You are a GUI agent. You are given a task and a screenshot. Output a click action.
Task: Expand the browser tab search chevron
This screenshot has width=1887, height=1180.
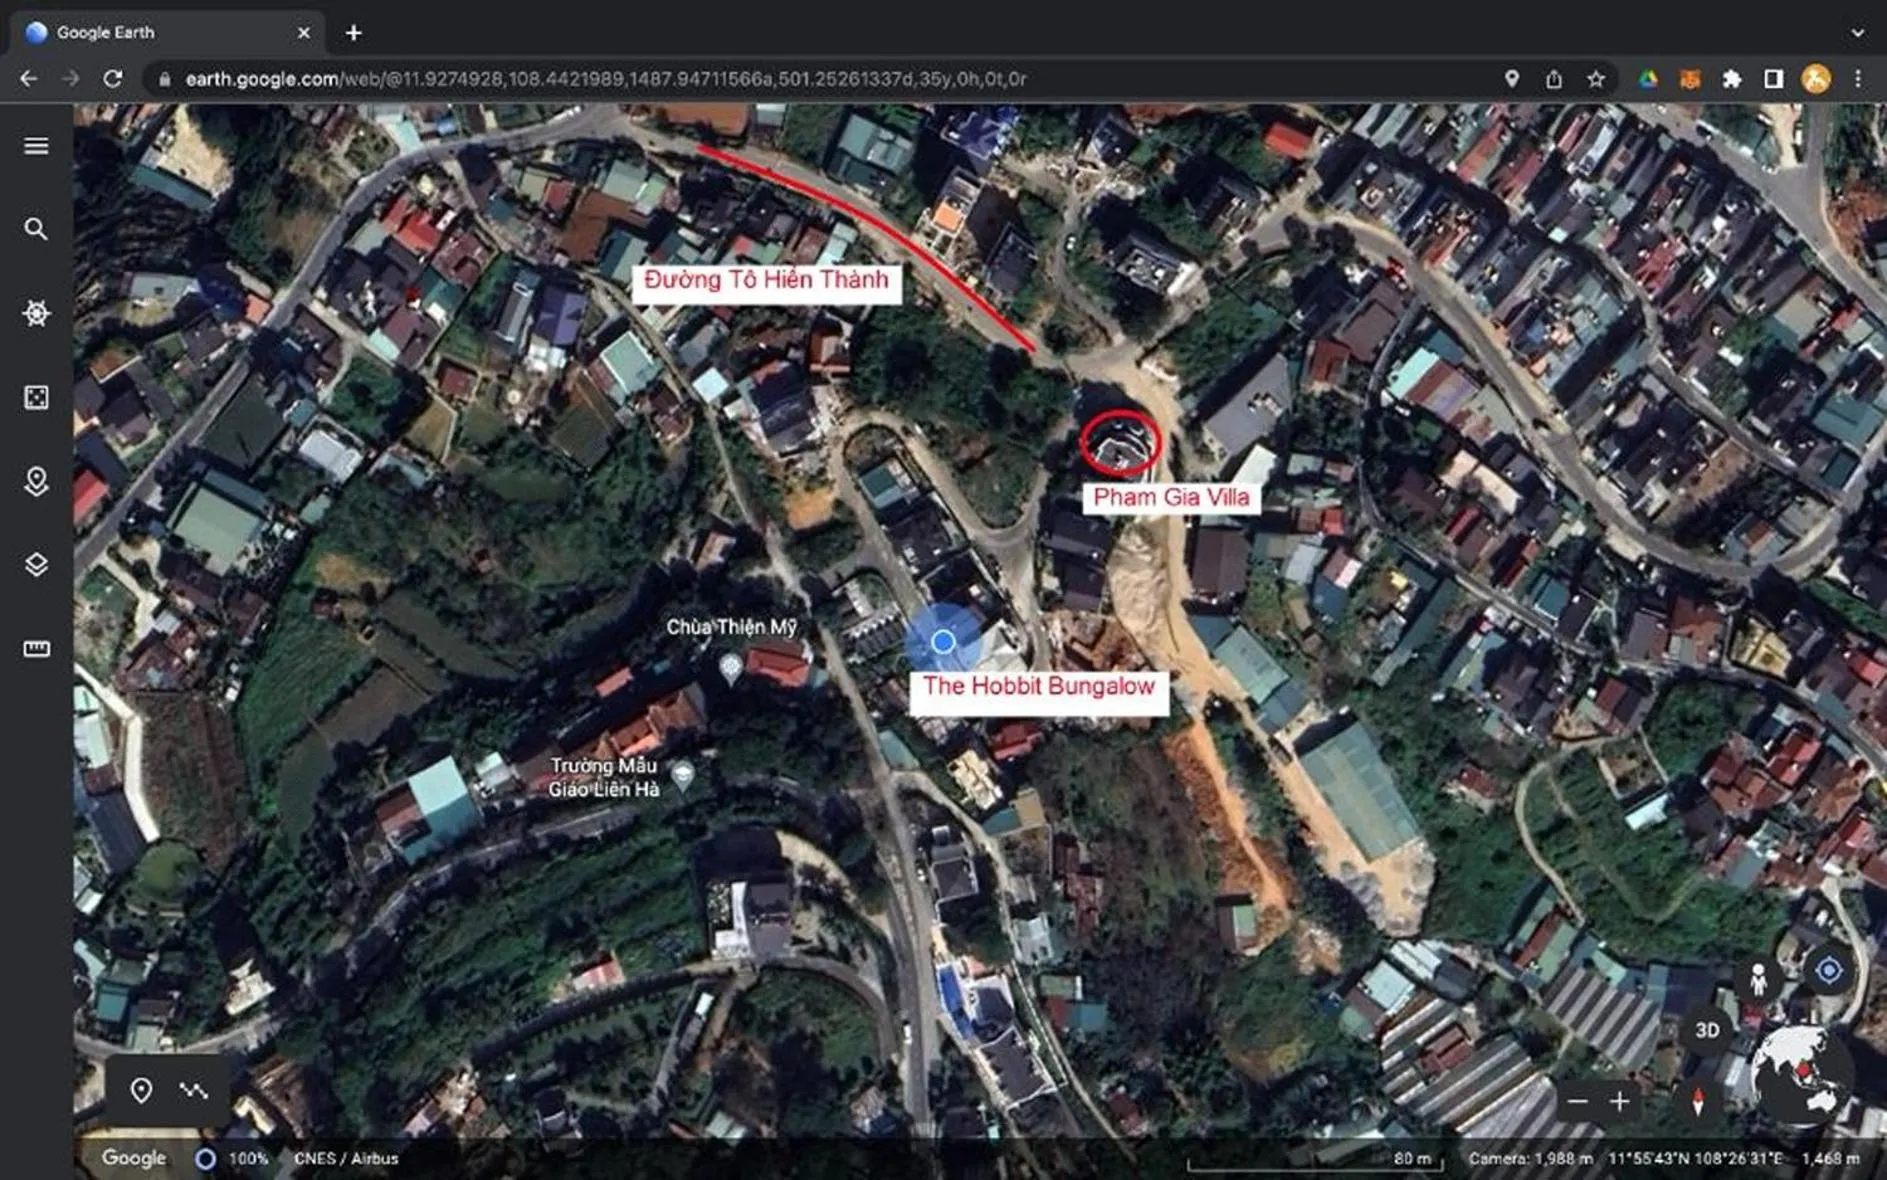click(x=1857, y=32)
